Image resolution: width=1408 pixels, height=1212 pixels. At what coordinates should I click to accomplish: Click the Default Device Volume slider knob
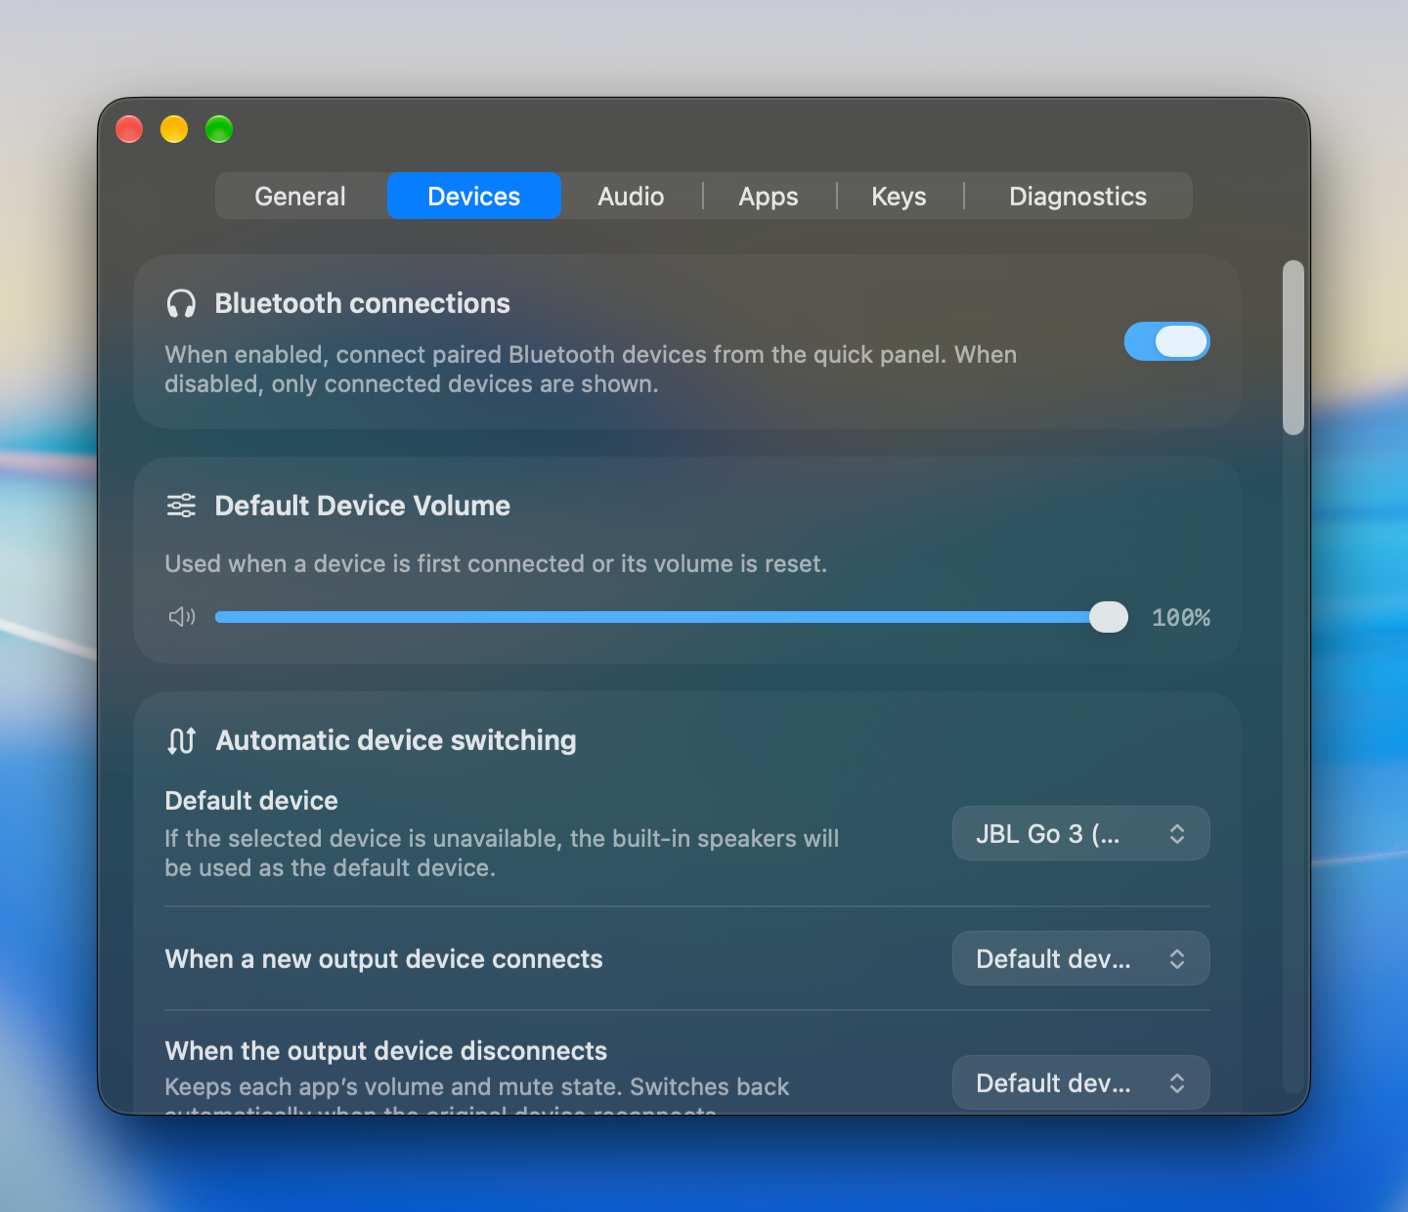point(1108,617)
